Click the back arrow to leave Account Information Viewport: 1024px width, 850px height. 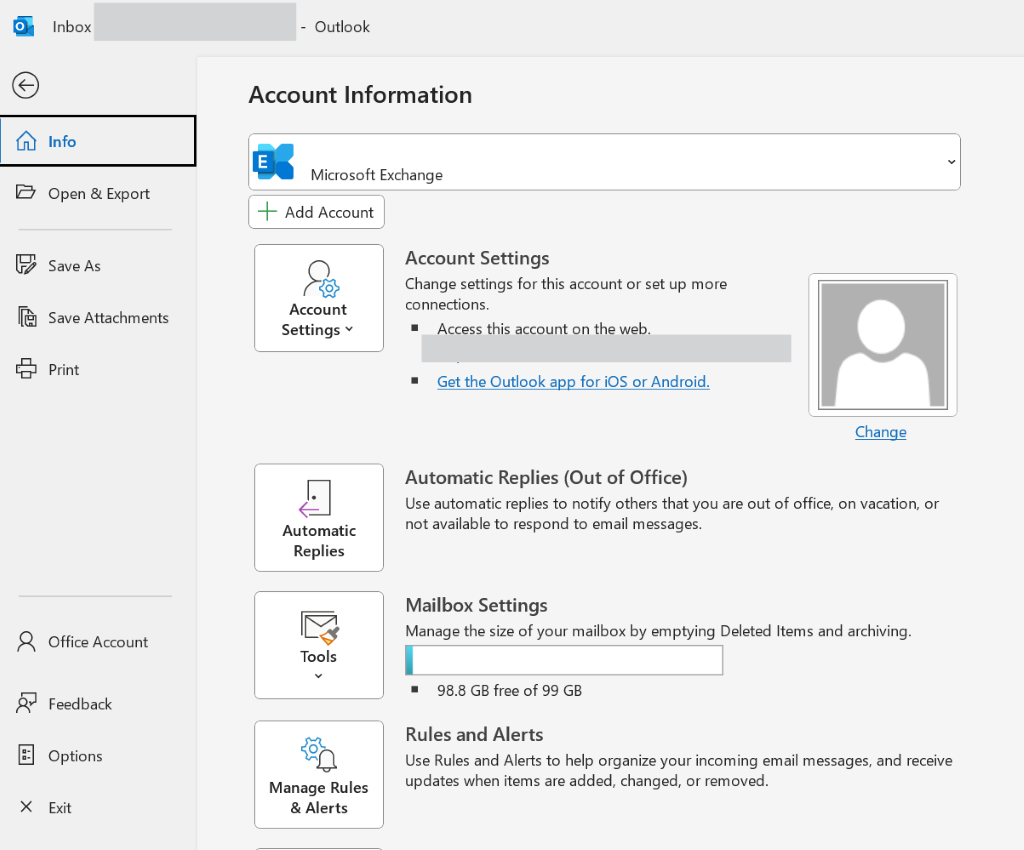point(25,85)
